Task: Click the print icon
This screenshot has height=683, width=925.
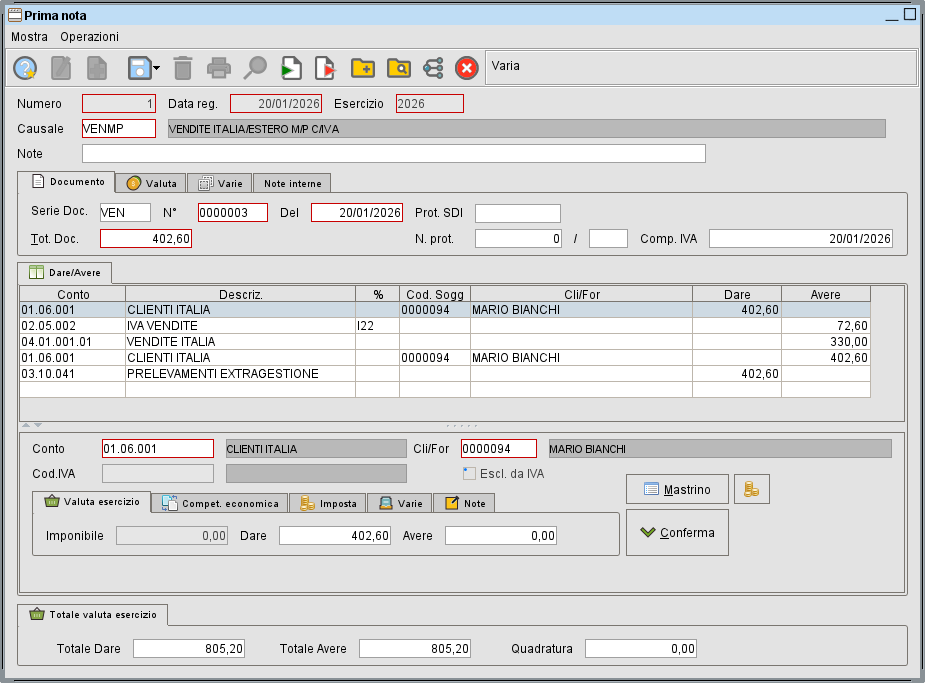Action: point(219,67)
